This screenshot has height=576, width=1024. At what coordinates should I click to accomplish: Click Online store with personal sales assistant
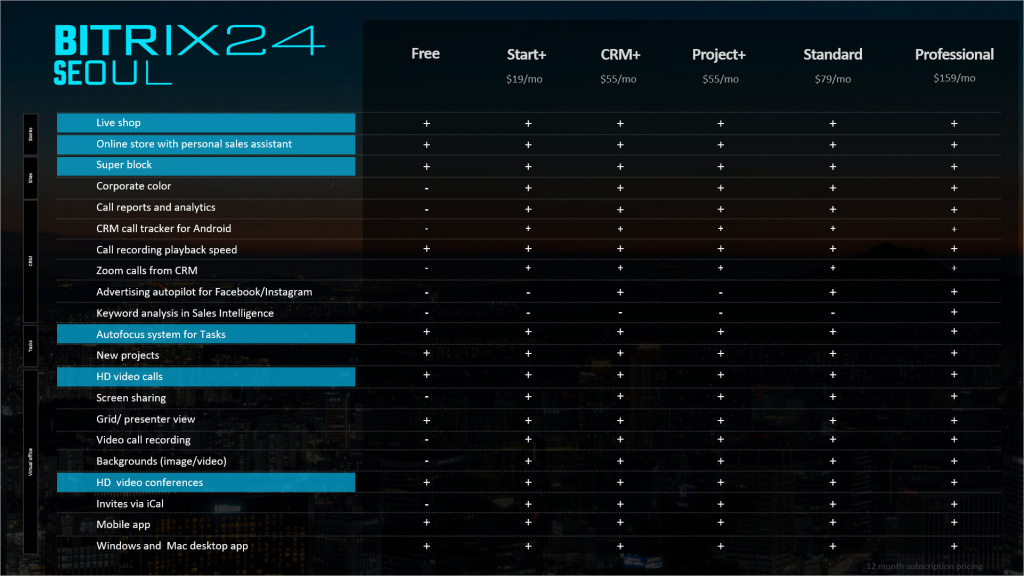pos(206,144)
